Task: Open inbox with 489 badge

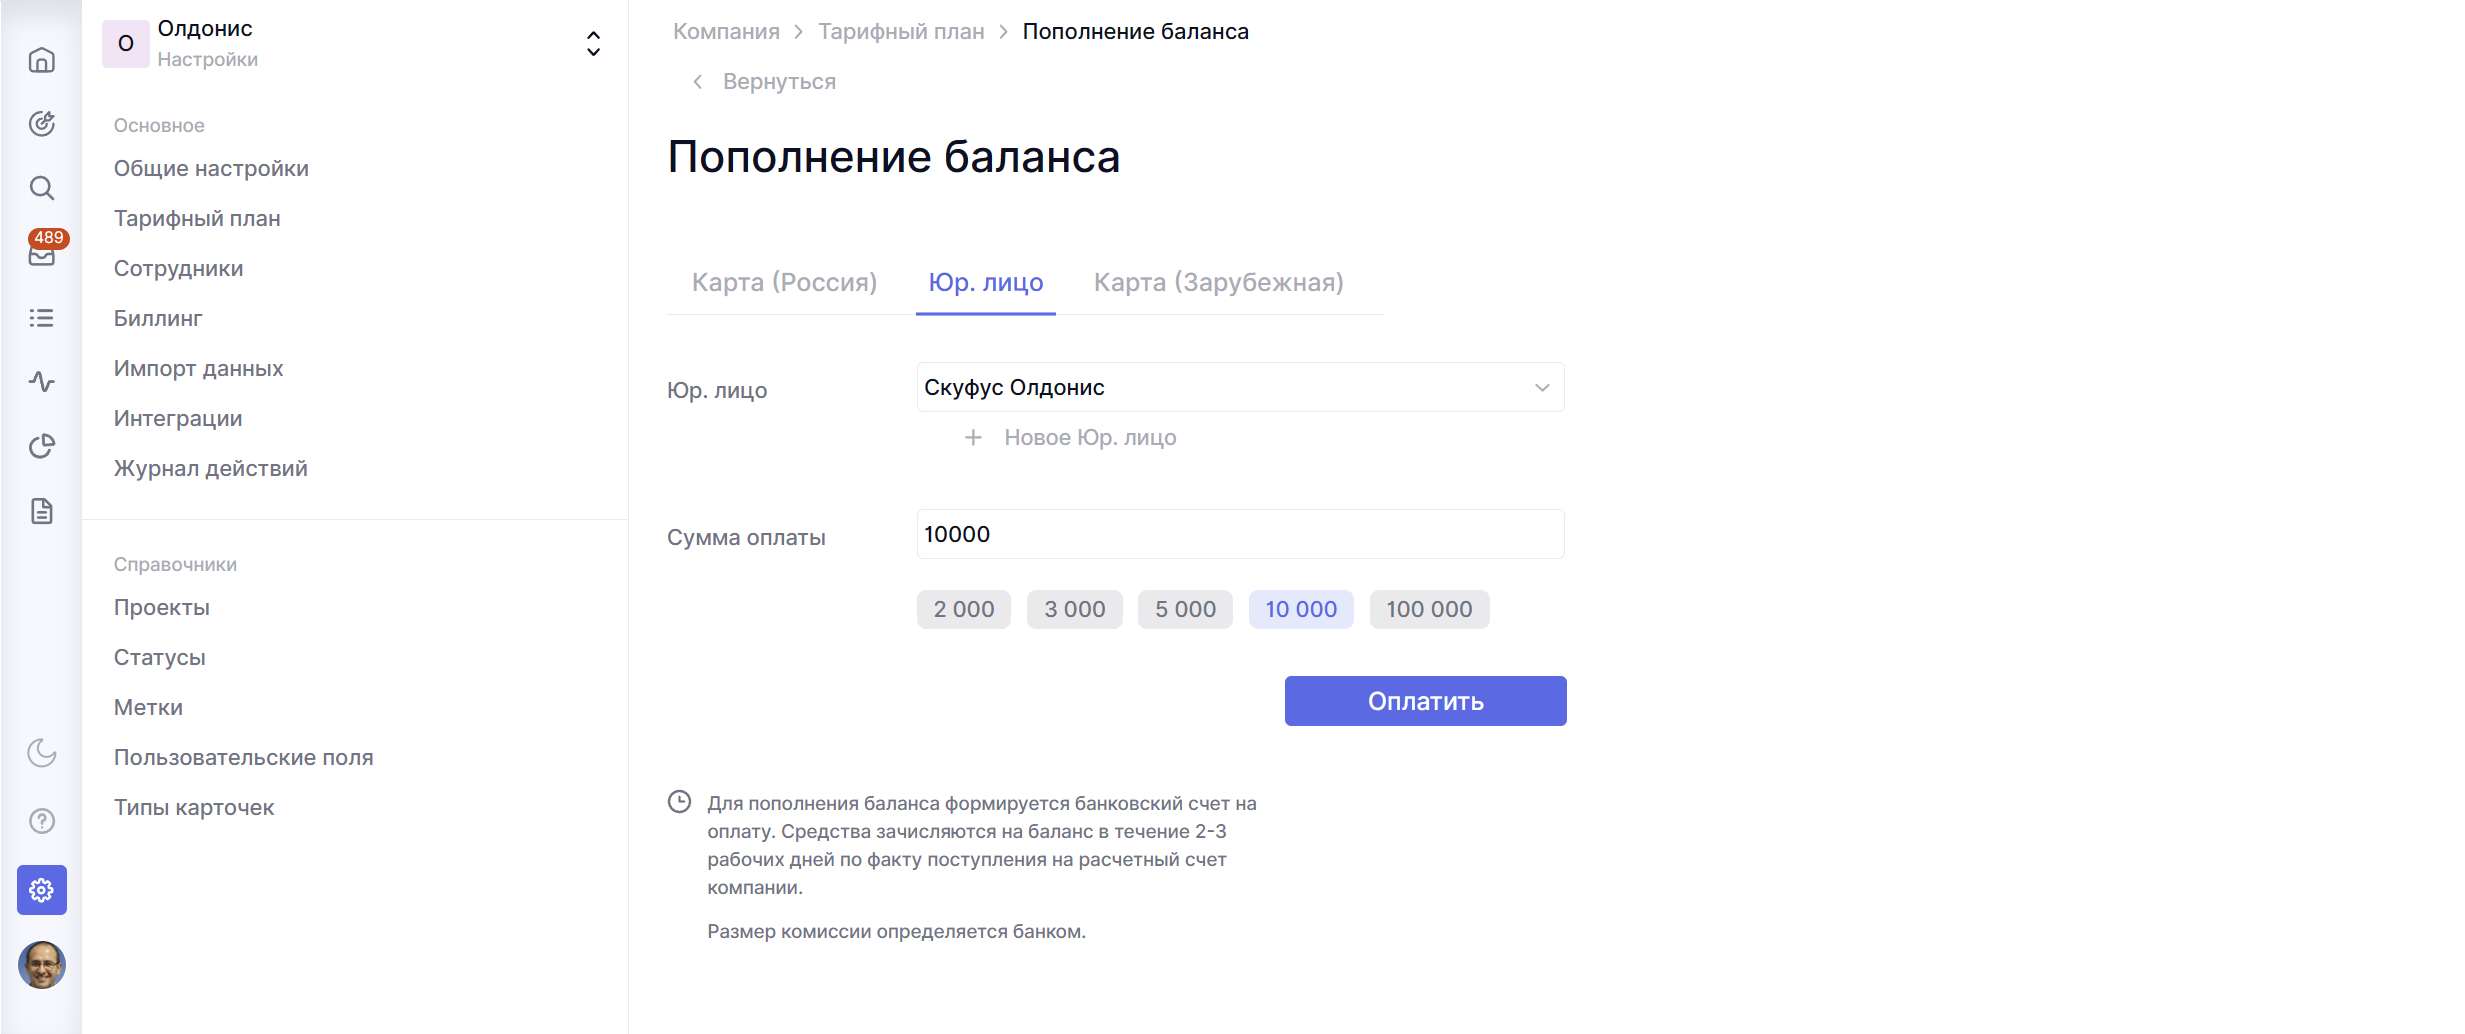Action: (x=41, y=254)
